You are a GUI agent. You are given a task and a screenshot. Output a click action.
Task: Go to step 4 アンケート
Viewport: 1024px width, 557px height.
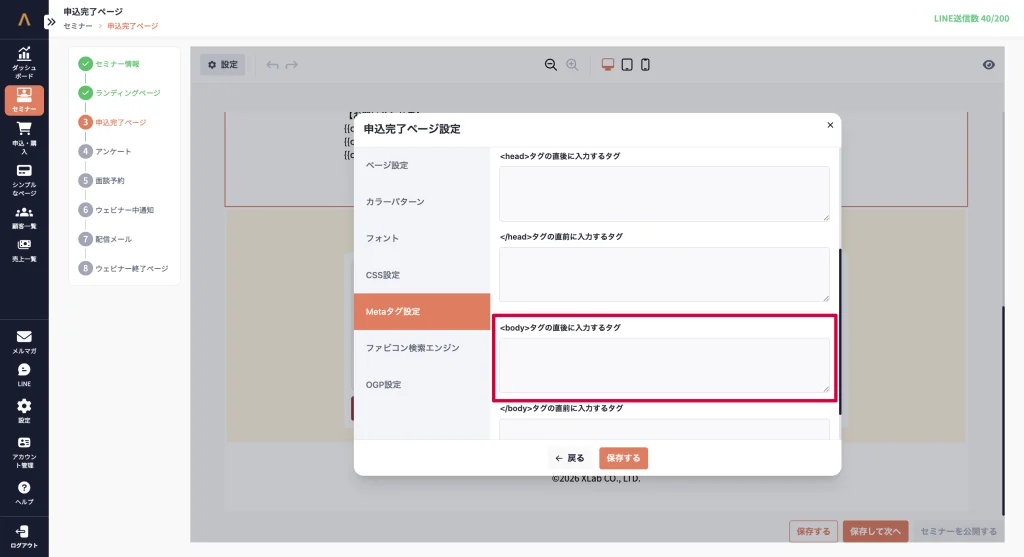112,152
